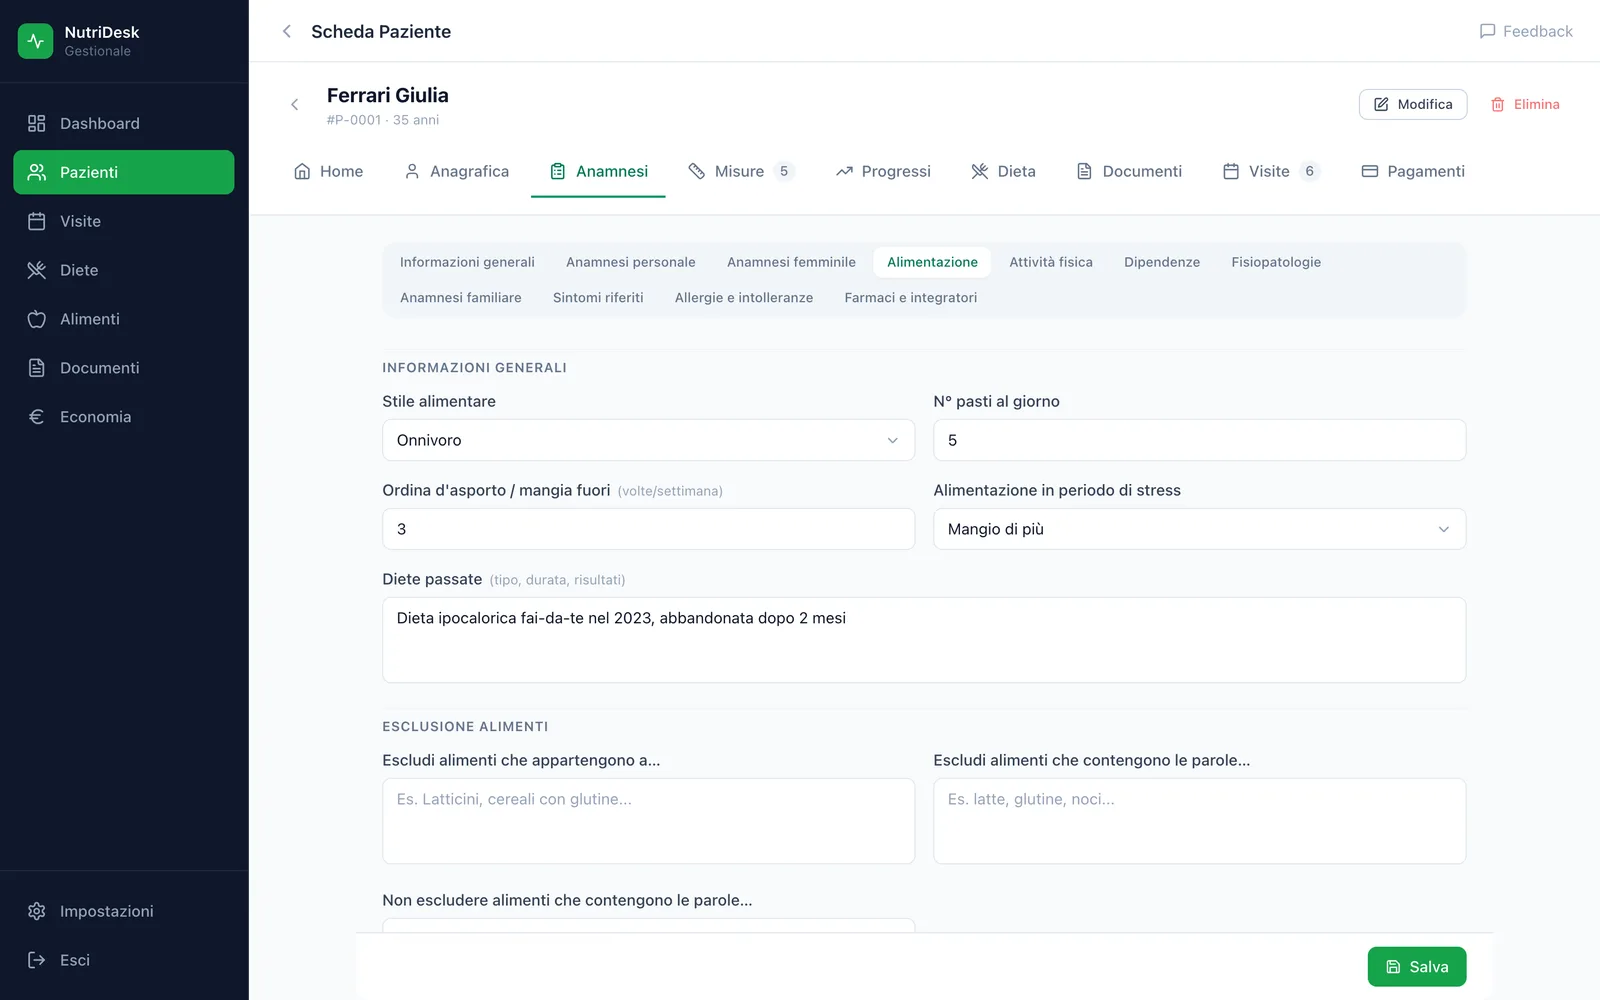Open the Sintomi riferiti sub-tab
The image size is (1600, 1000).
[x=598, y=298]
